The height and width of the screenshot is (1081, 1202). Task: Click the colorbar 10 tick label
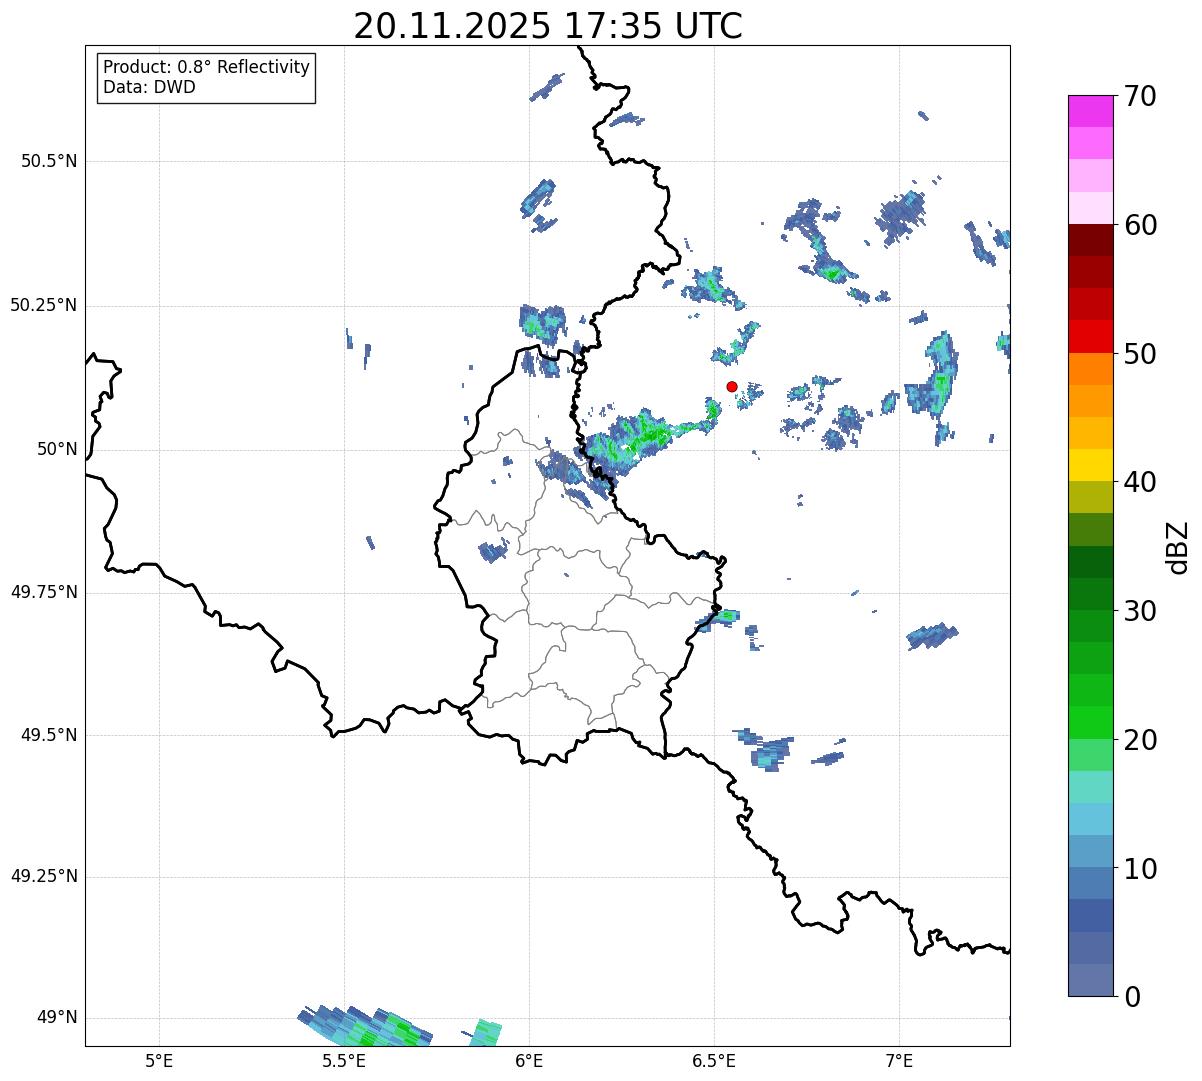pos(1140,868)
